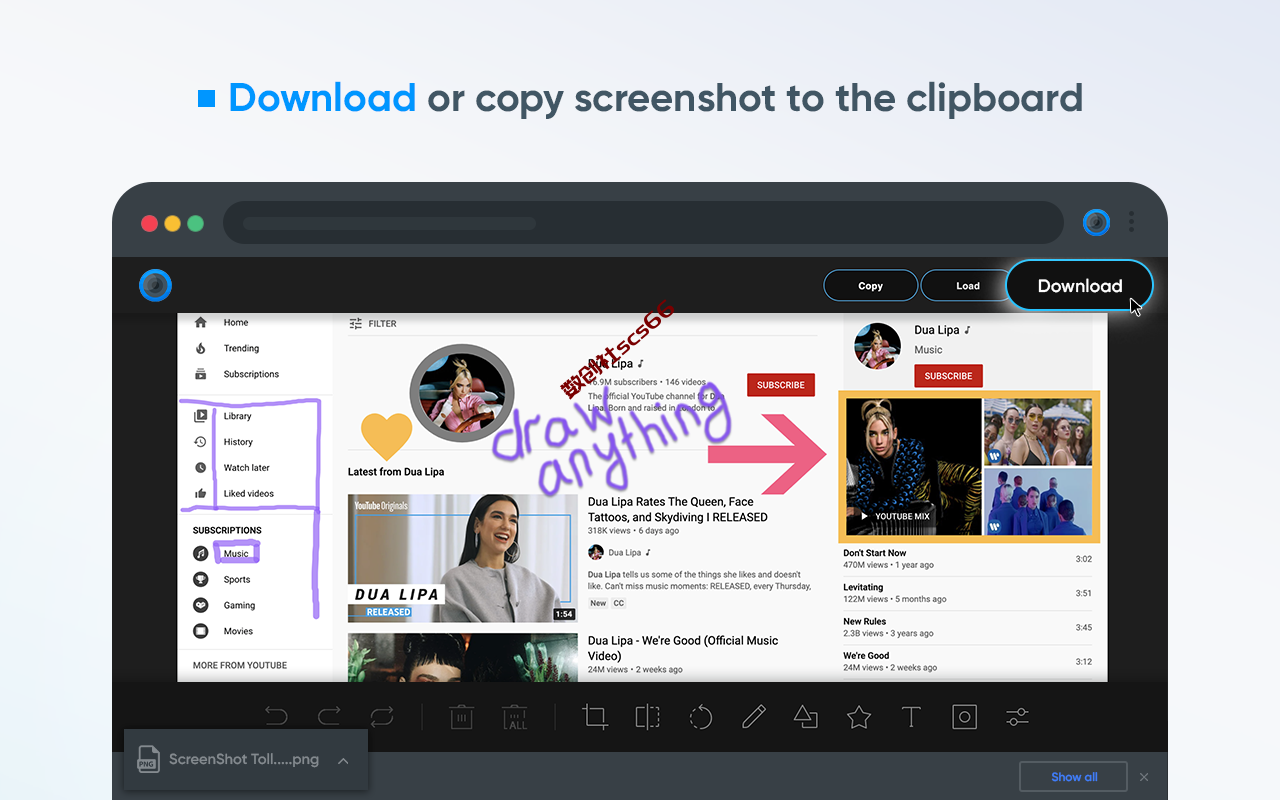The image size is (1280, 800).
Task: Click the New badge under the video description
Action: pyautogui.click(x=598, y=603)
